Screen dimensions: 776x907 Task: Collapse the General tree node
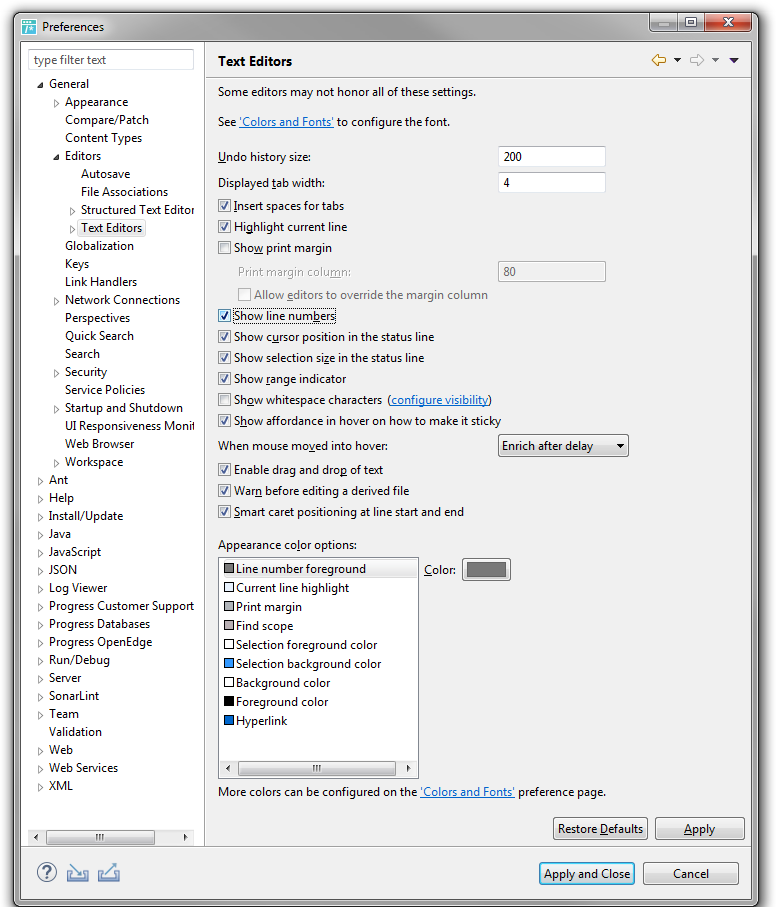coord(40,85)
